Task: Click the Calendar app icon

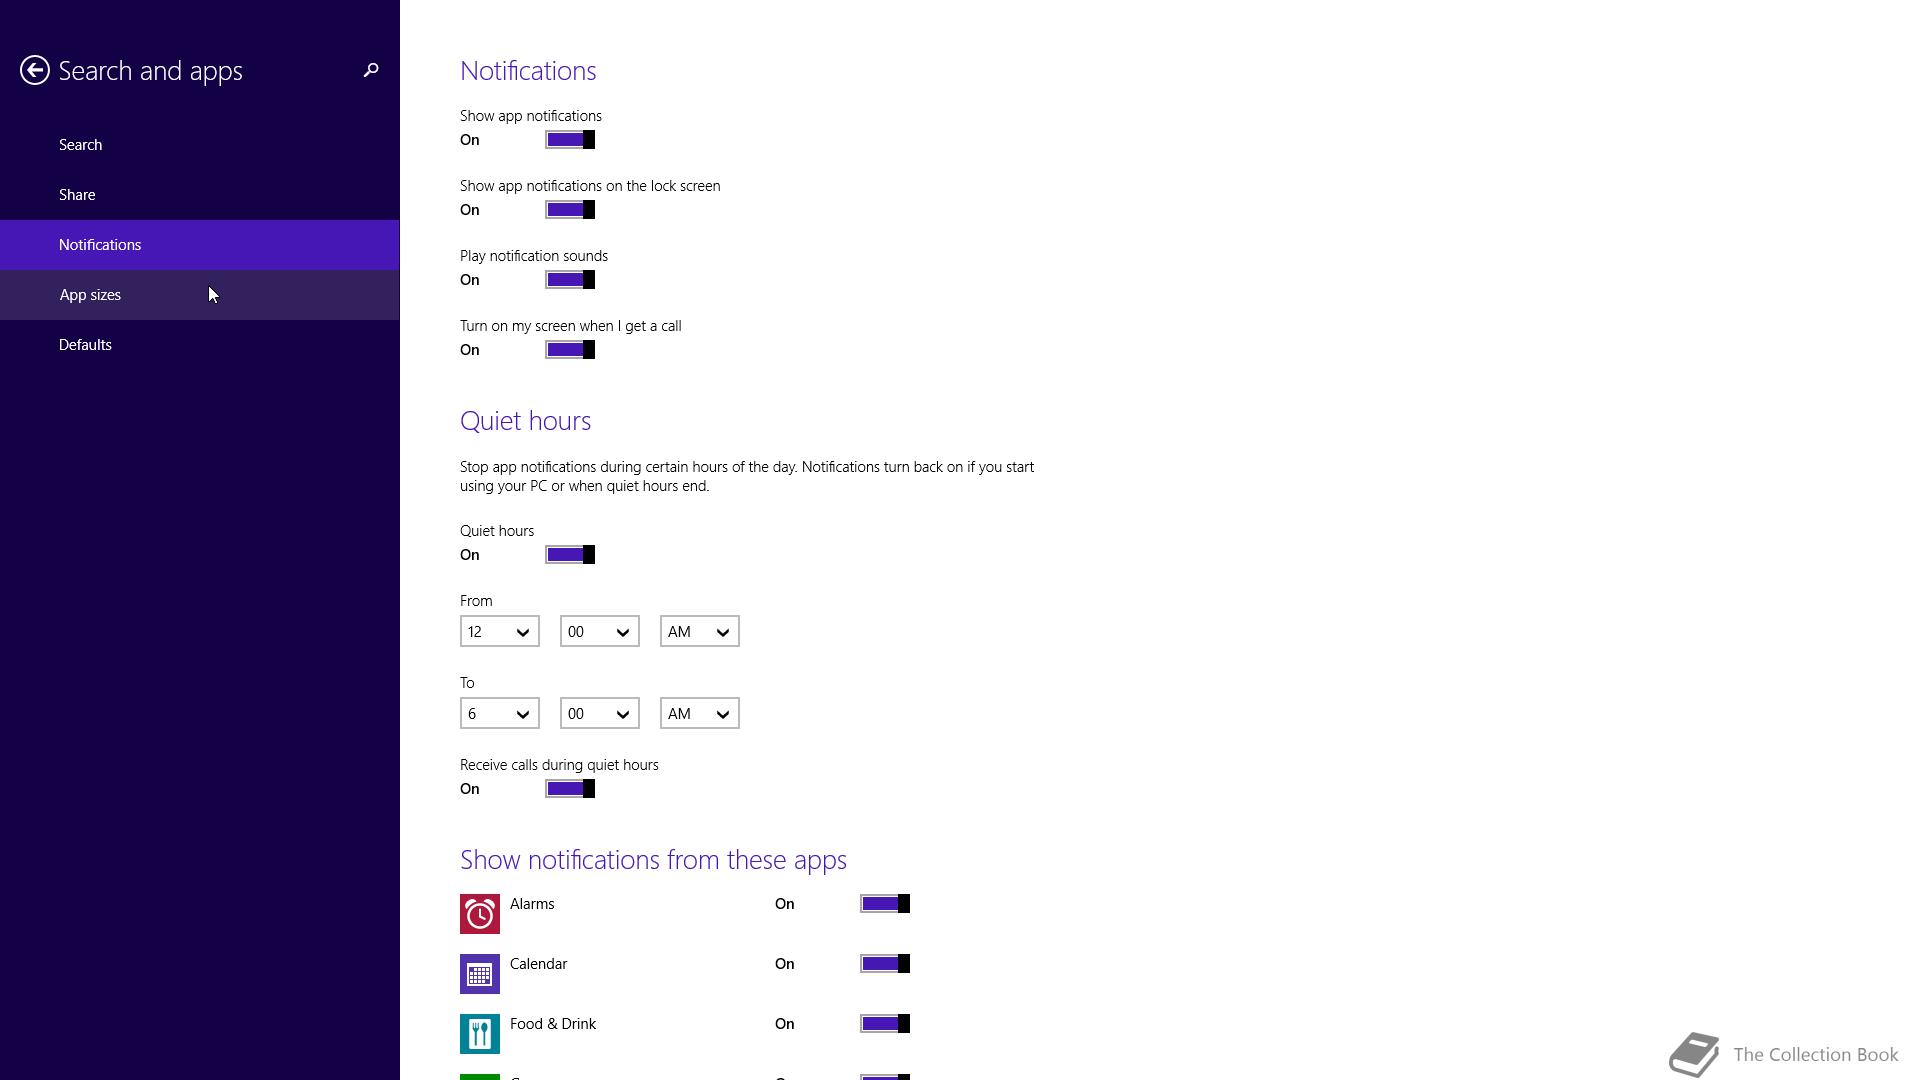Action: (x=480, y=974)
